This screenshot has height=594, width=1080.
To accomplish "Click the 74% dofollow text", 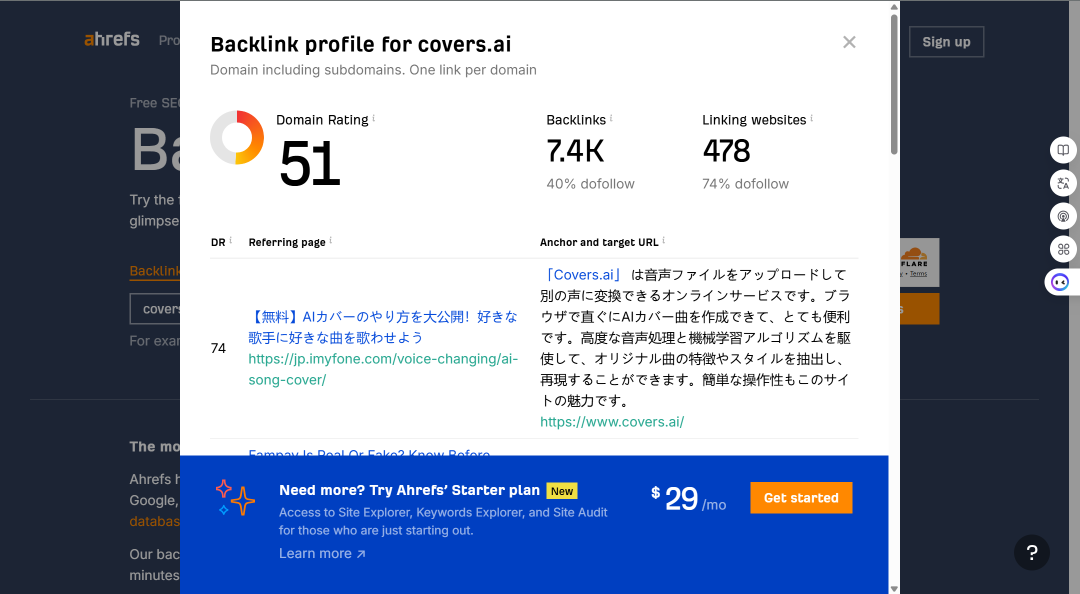I will tap(745, 184).
